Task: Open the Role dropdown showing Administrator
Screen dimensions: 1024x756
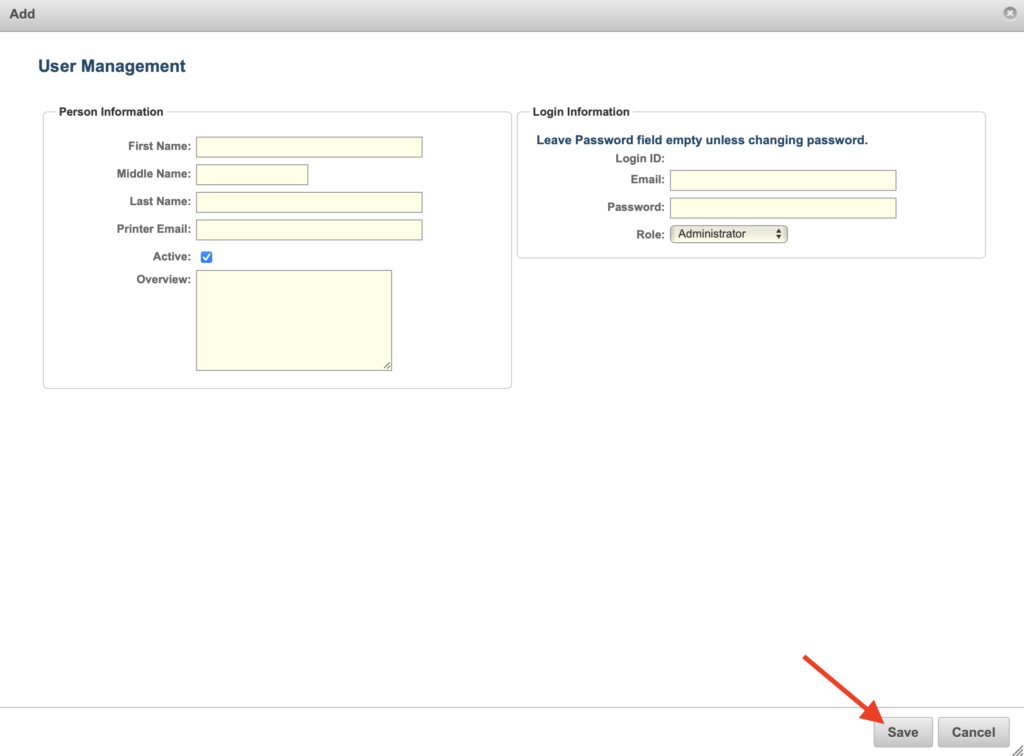Action: click(x=729, y=234)
